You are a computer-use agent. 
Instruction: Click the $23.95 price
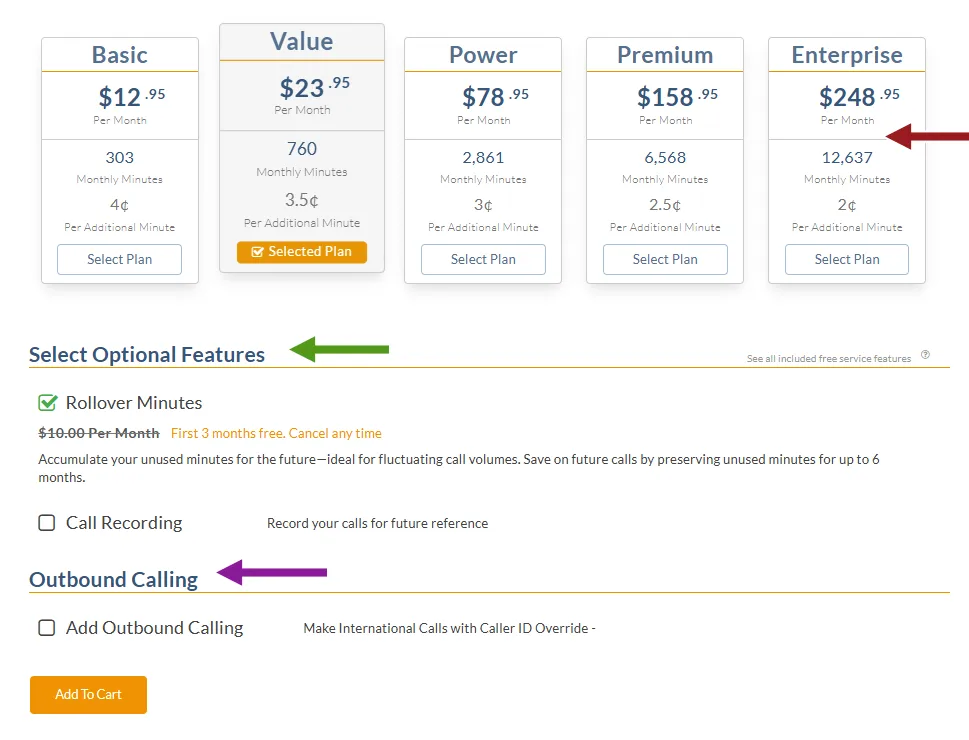click(x=315, y=87)
